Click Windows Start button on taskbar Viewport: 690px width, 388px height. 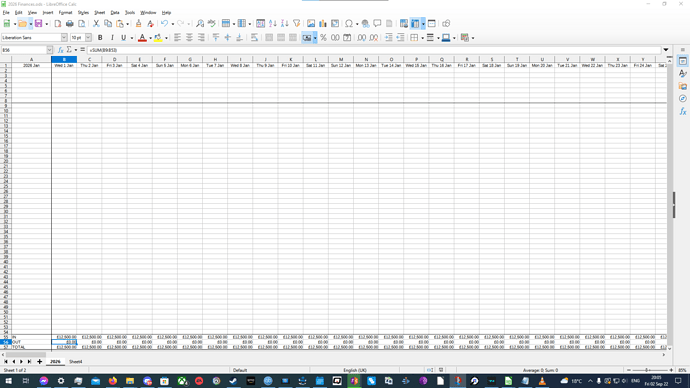click(8, 381)
